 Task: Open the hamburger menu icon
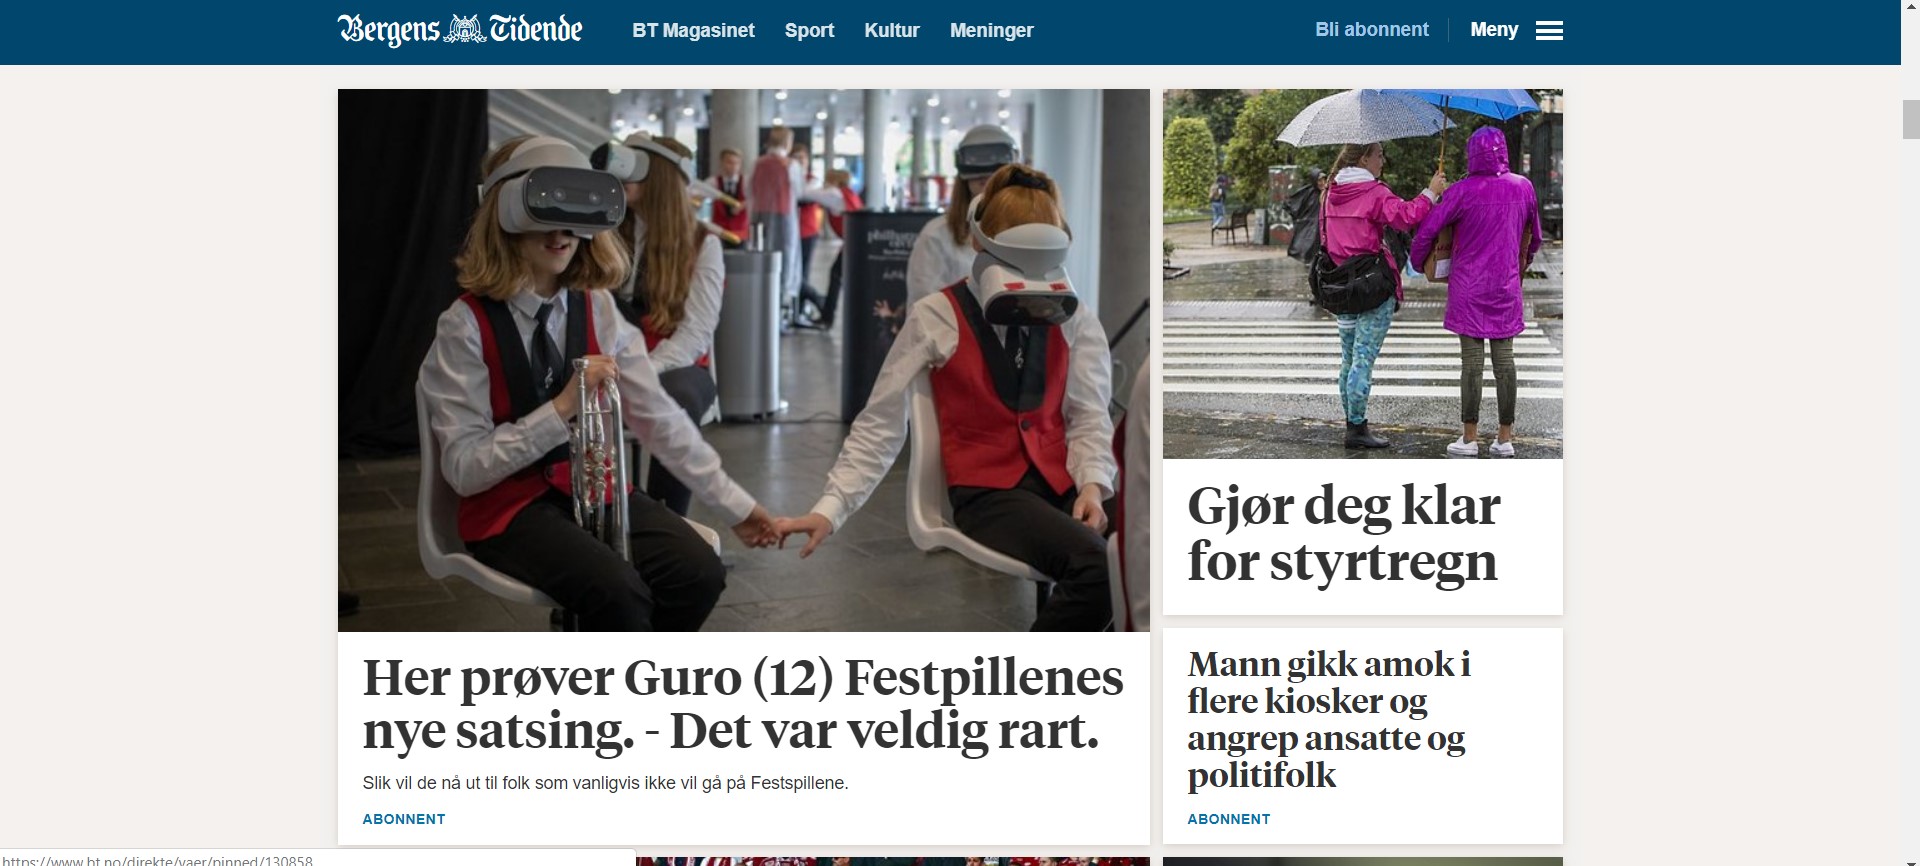(x=1549, y=31)
